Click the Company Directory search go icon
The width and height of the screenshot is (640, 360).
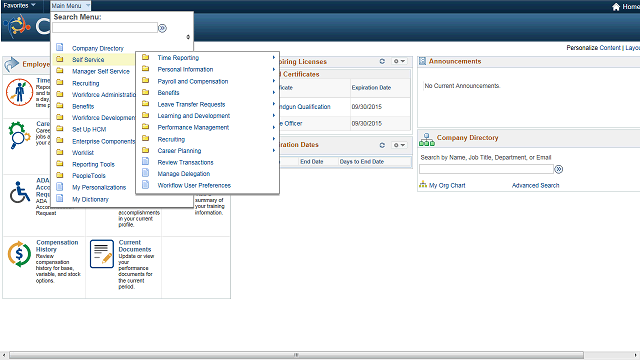click(559, 169)
